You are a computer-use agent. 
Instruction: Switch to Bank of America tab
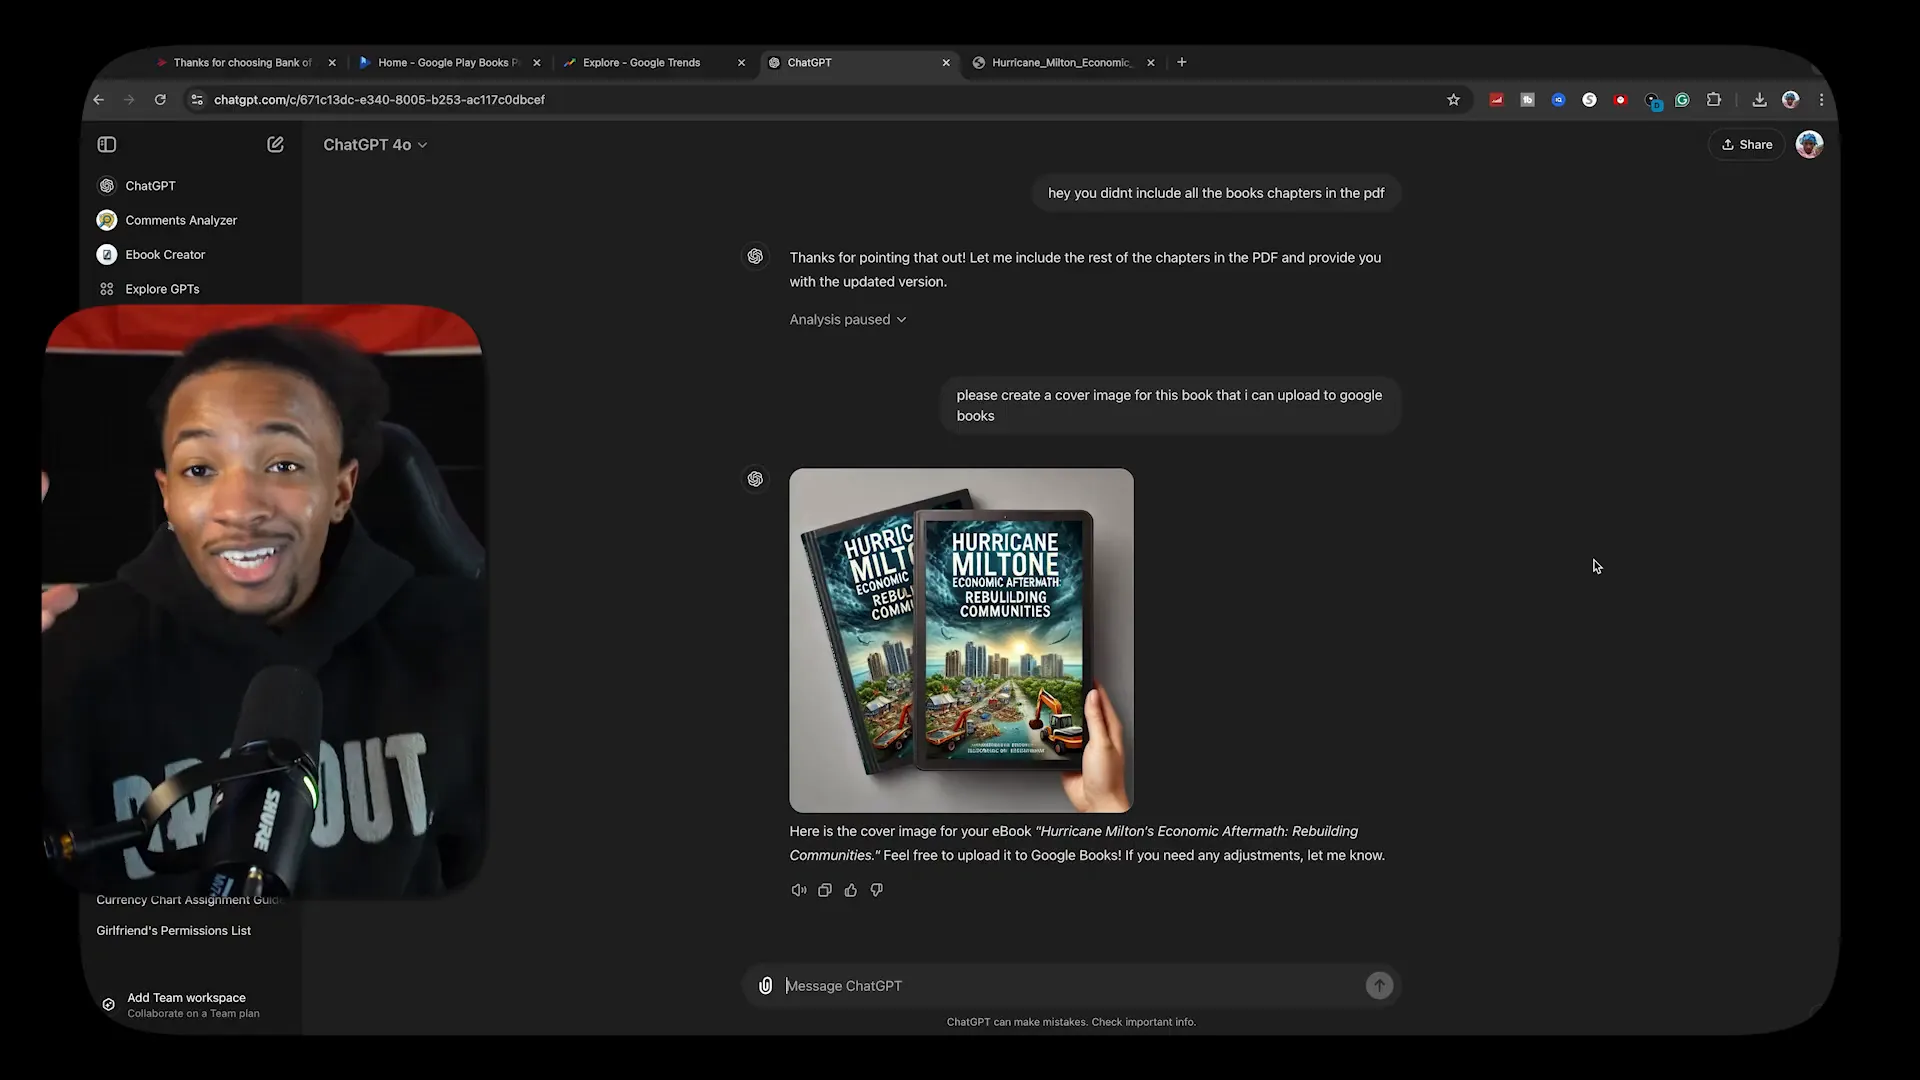(x=242, y=62)
